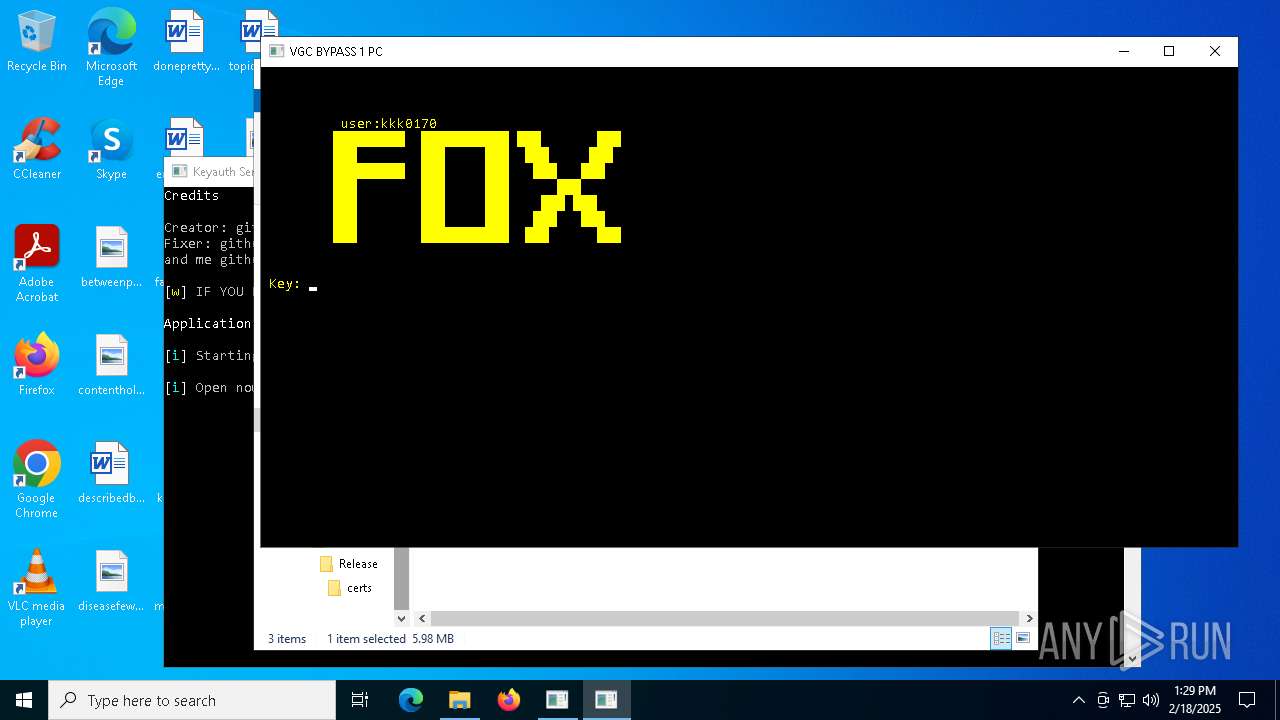The width and height of the screenshot is (1280, 720).
Task: Open Adobe Acrobat desktop shortcut
Action: (37, 264)
